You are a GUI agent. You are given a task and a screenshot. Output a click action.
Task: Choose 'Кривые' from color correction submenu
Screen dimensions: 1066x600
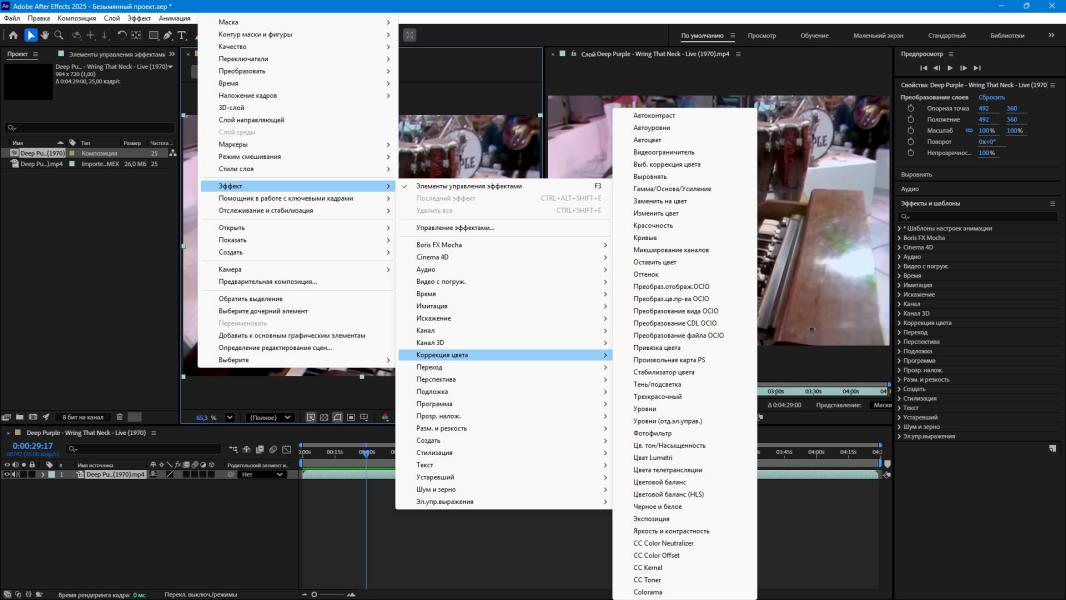point(645,238)
